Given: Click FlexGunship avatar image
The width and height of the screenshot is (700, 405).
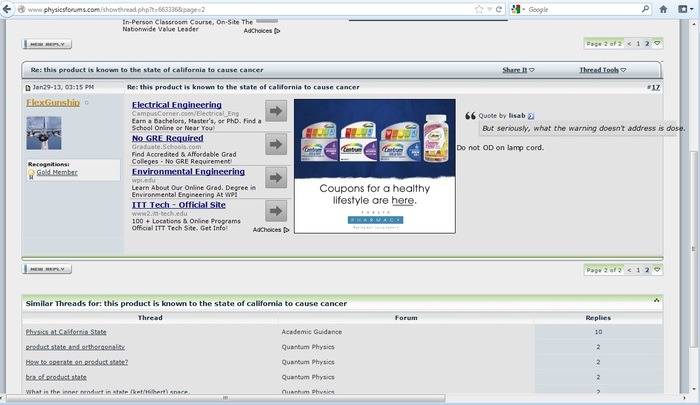Looking at the screenshot, I should pyautogui.click(x=44, y=133).
